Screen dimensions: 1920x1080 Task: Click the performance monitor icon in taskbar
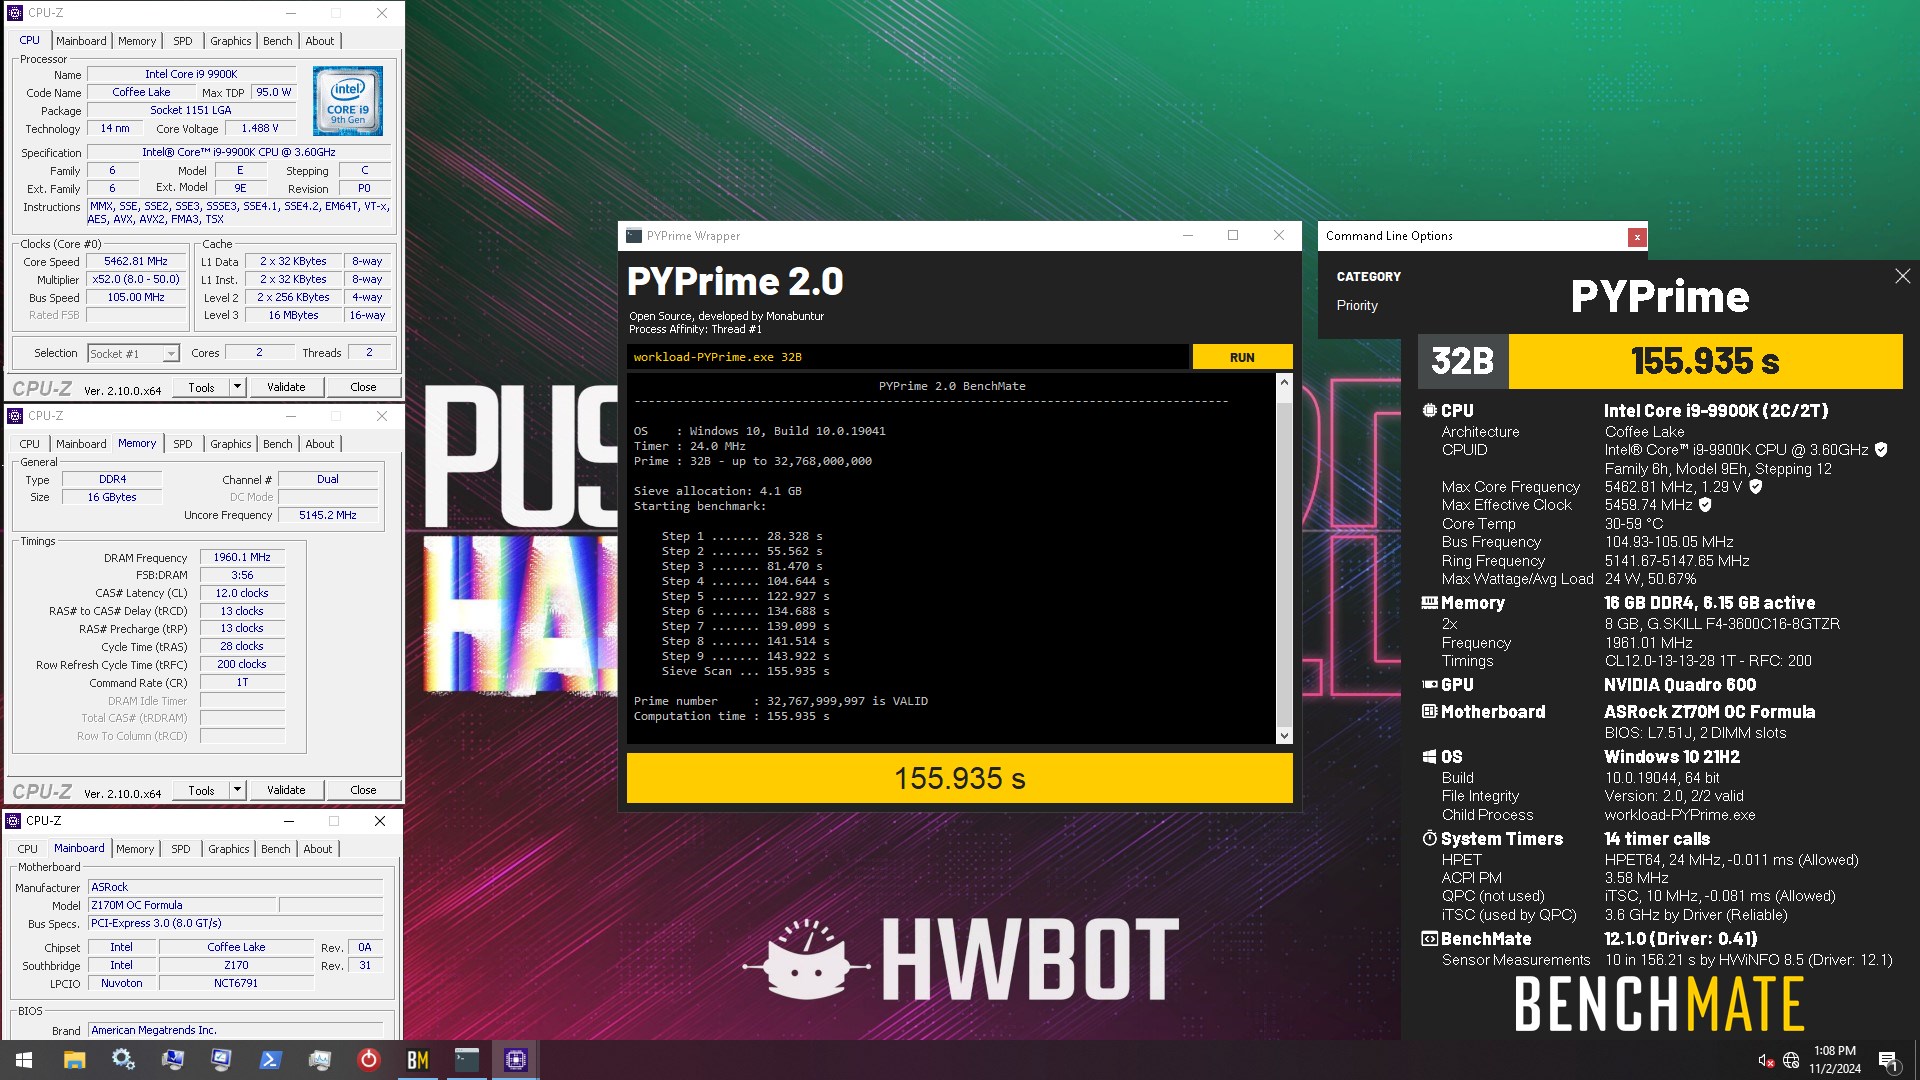pos(319,1060)
